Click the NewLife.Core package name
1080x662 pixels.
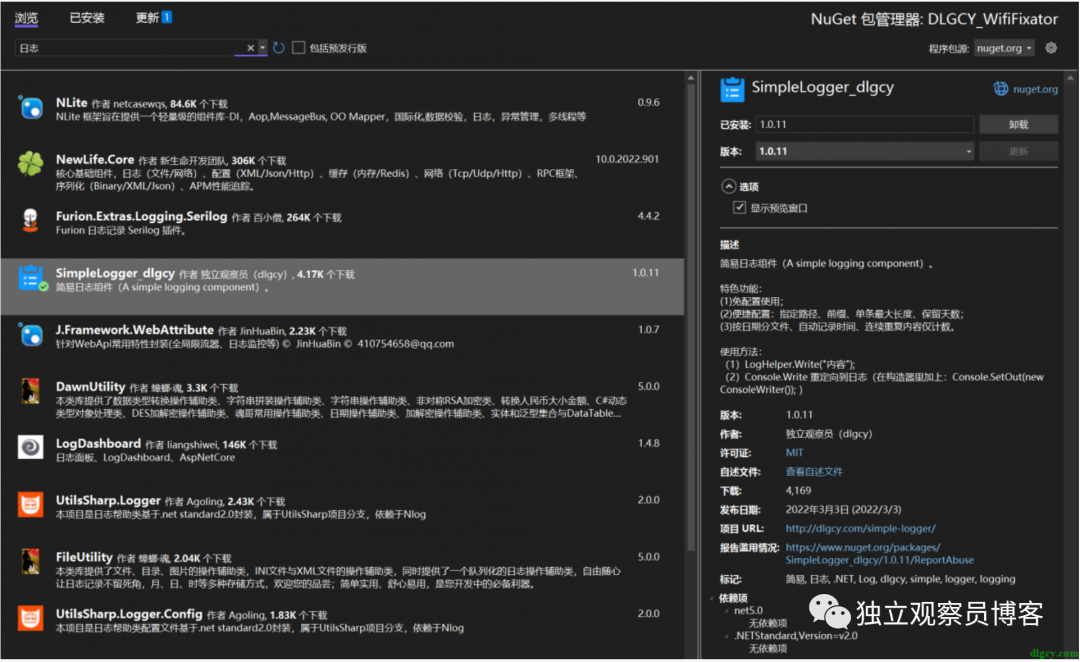[95, 159]
